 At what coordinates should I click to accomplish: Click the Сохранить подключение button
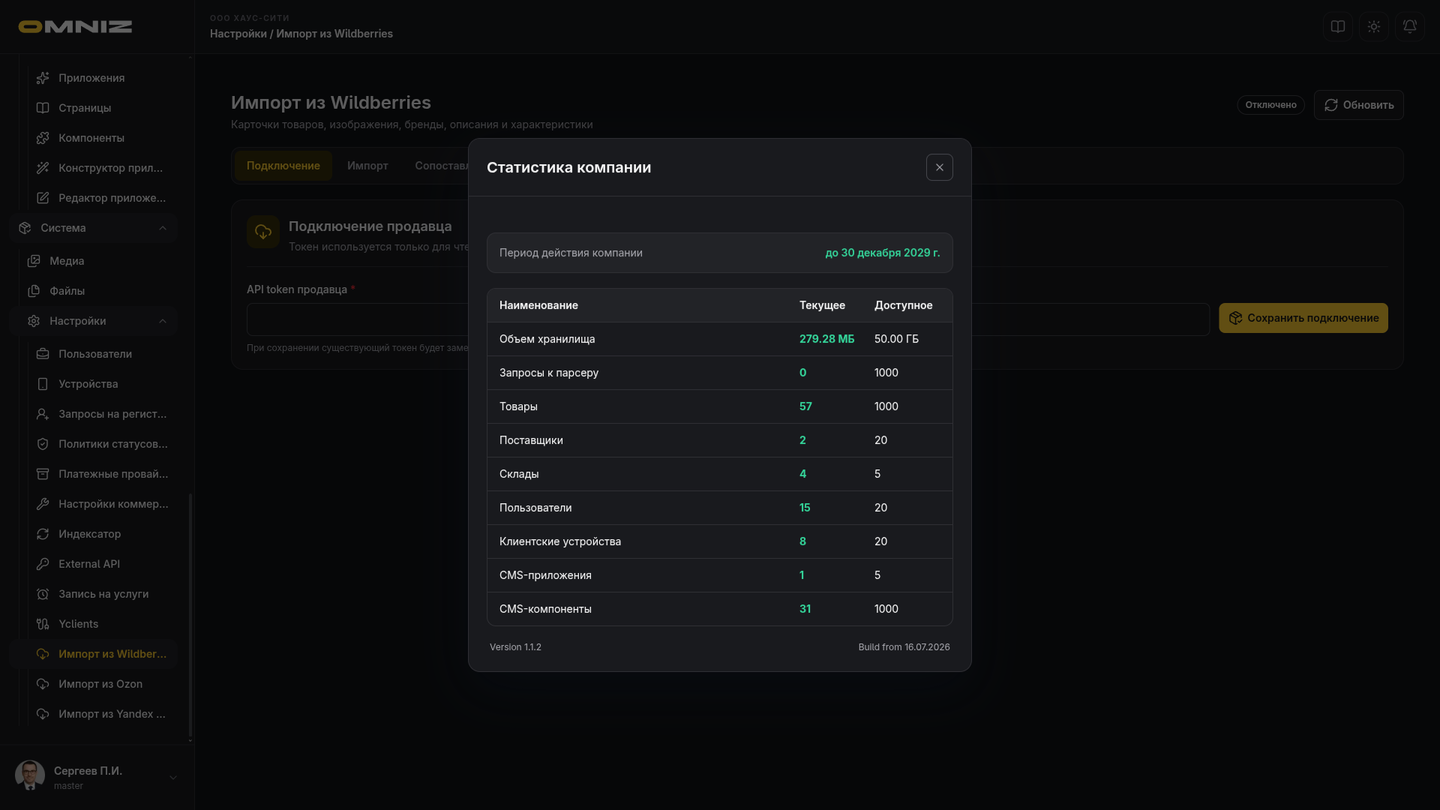pyautogui.click(x=1303, y=318)
